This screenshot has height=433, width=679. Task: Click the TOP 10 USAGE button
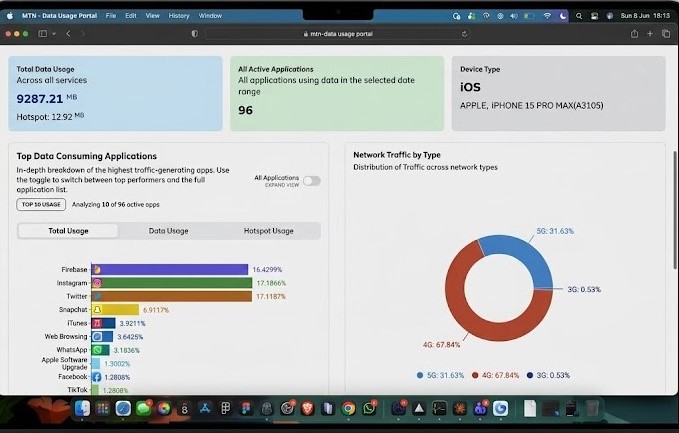click(x=41, y=204)
